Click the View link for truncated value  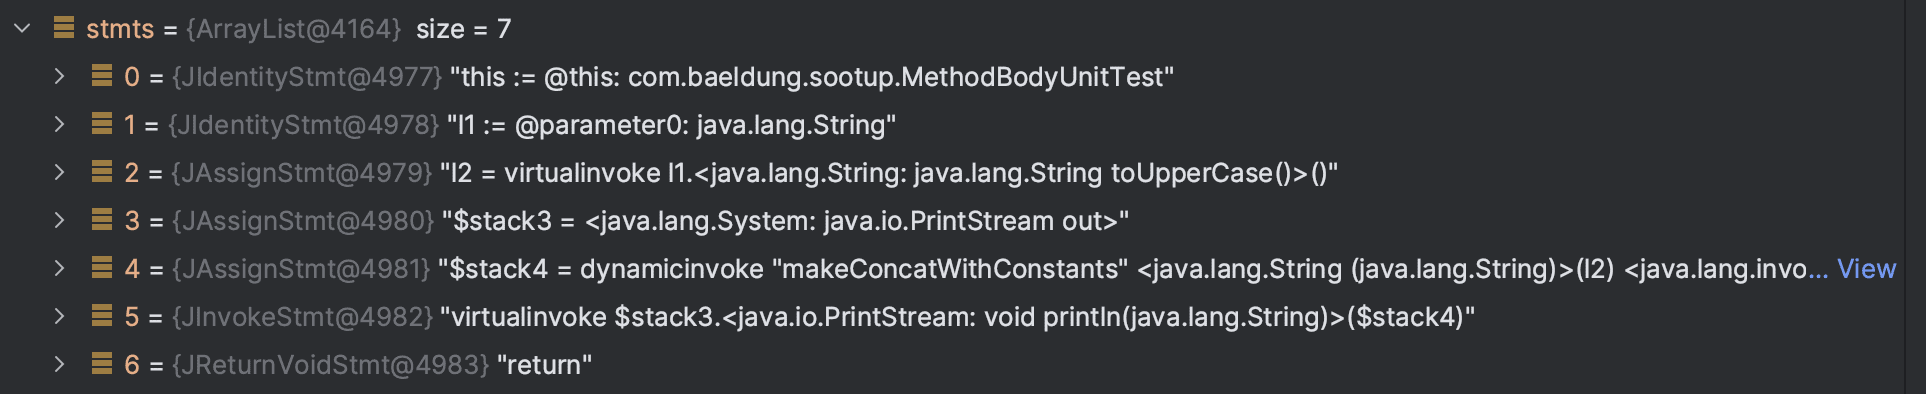[1866, 269]
